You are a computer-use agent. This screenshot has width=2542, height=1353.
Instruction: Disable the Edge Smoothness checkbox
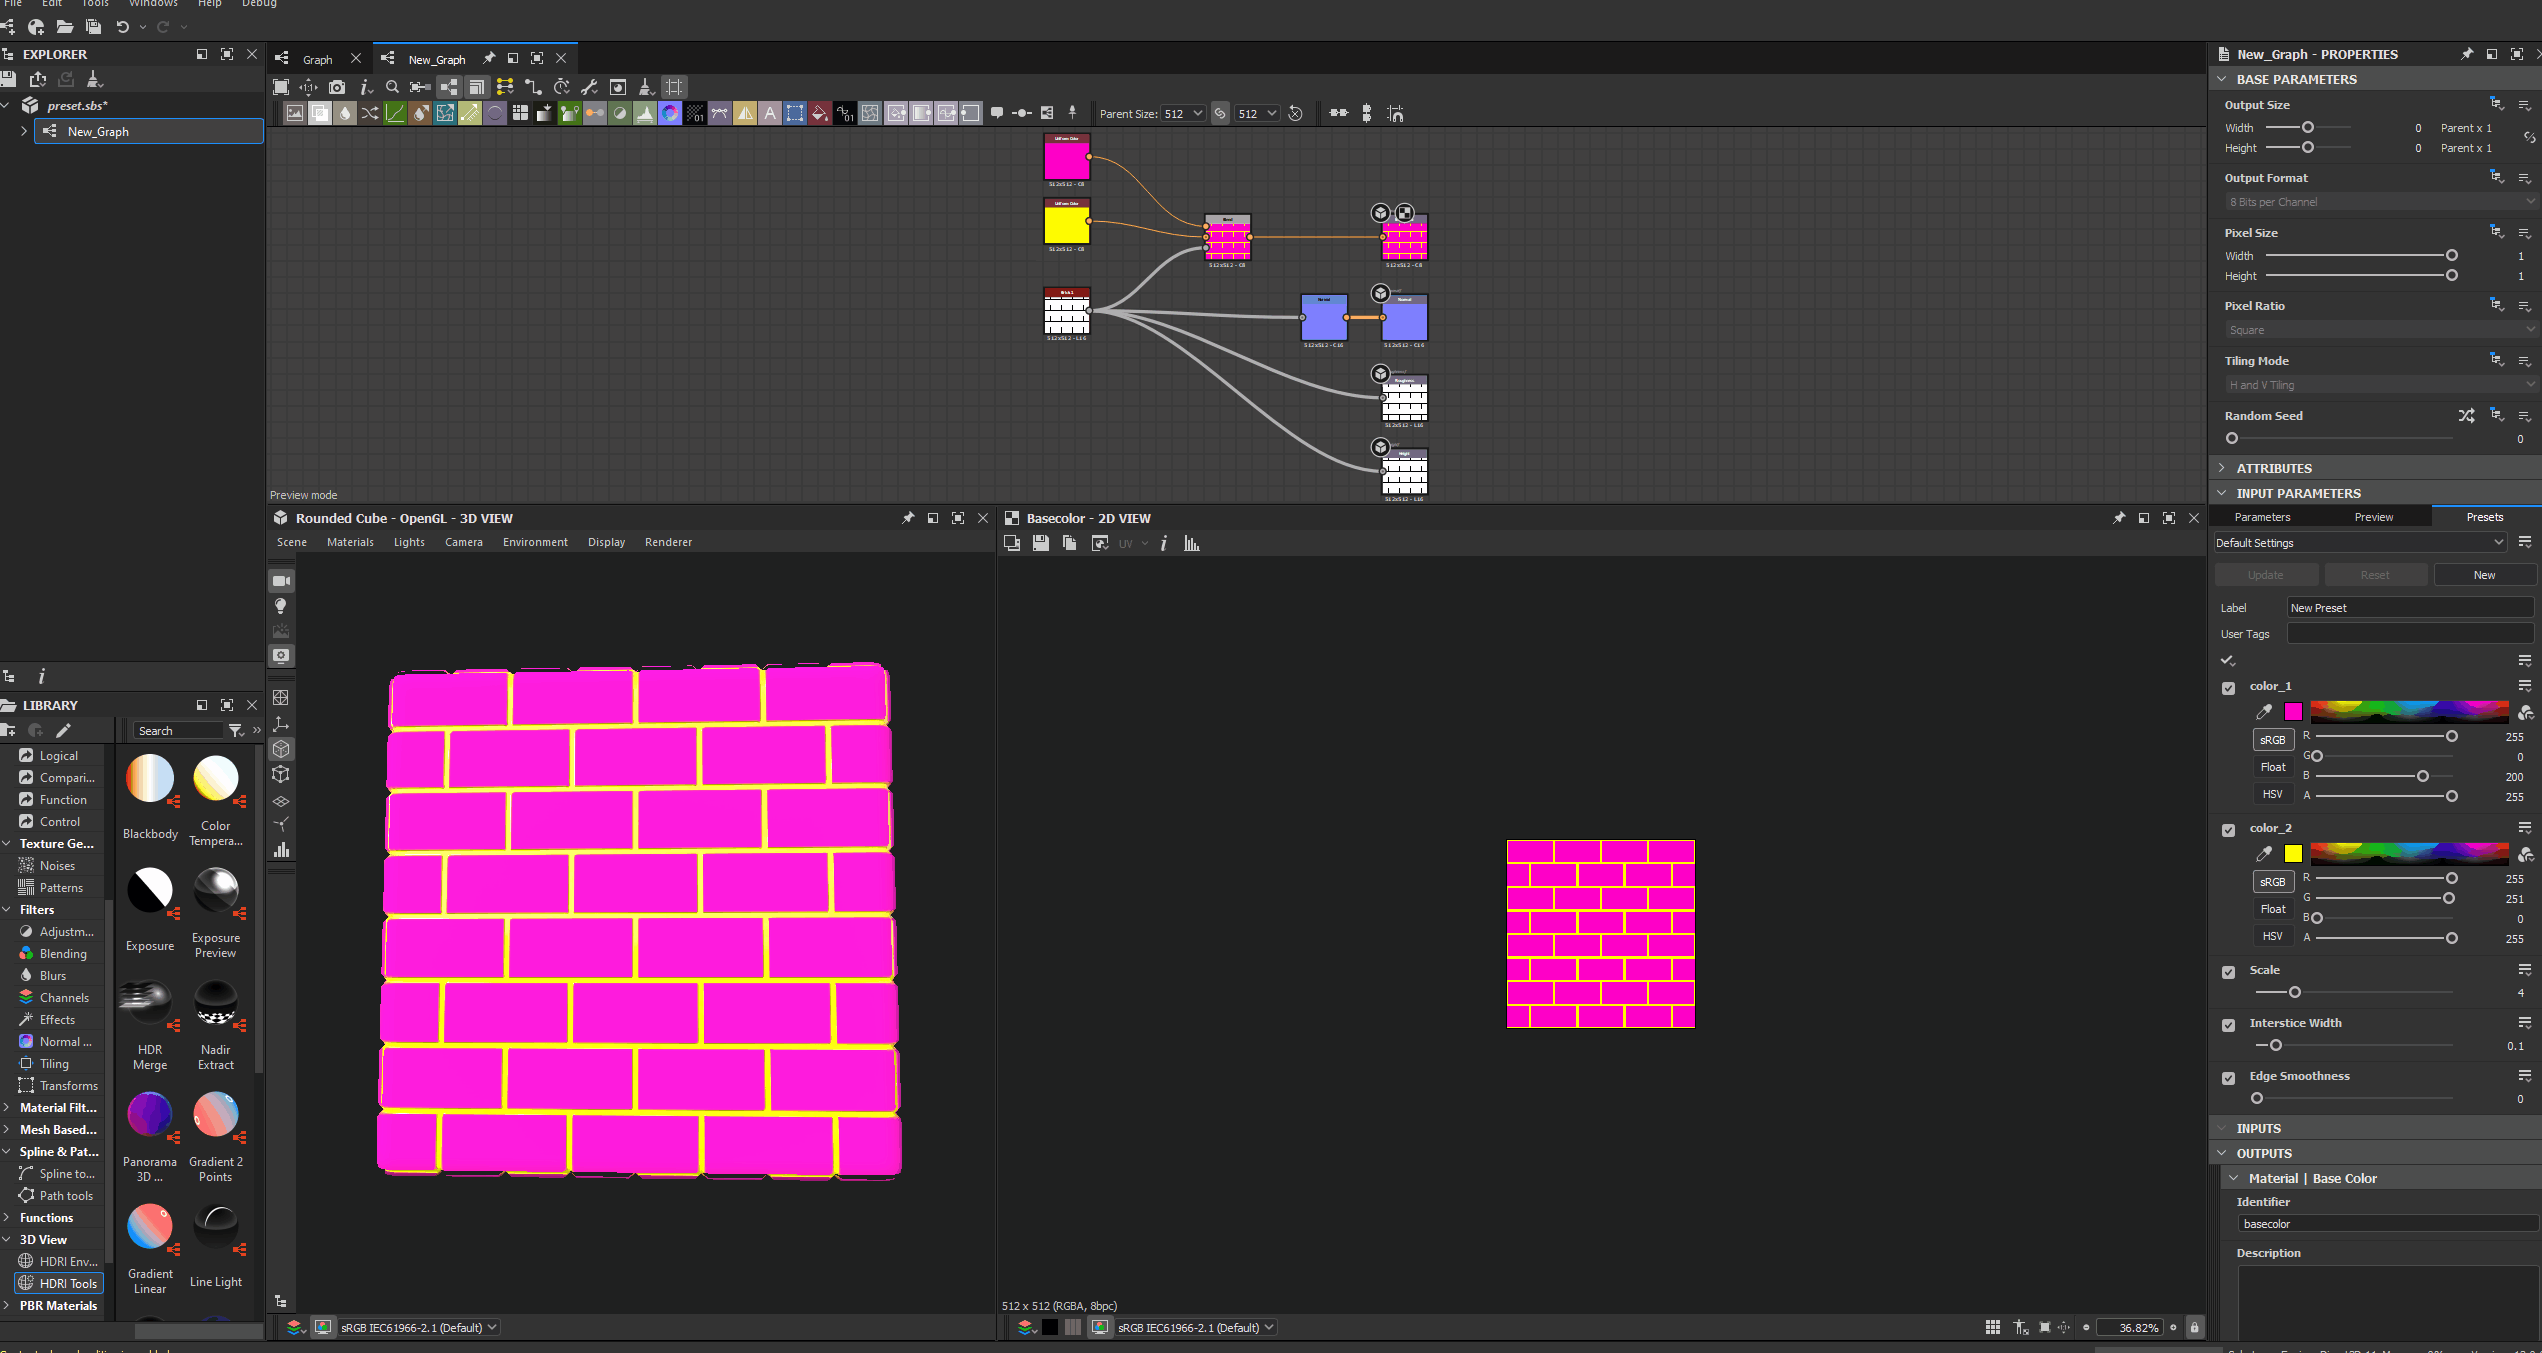point(2228,1078)
